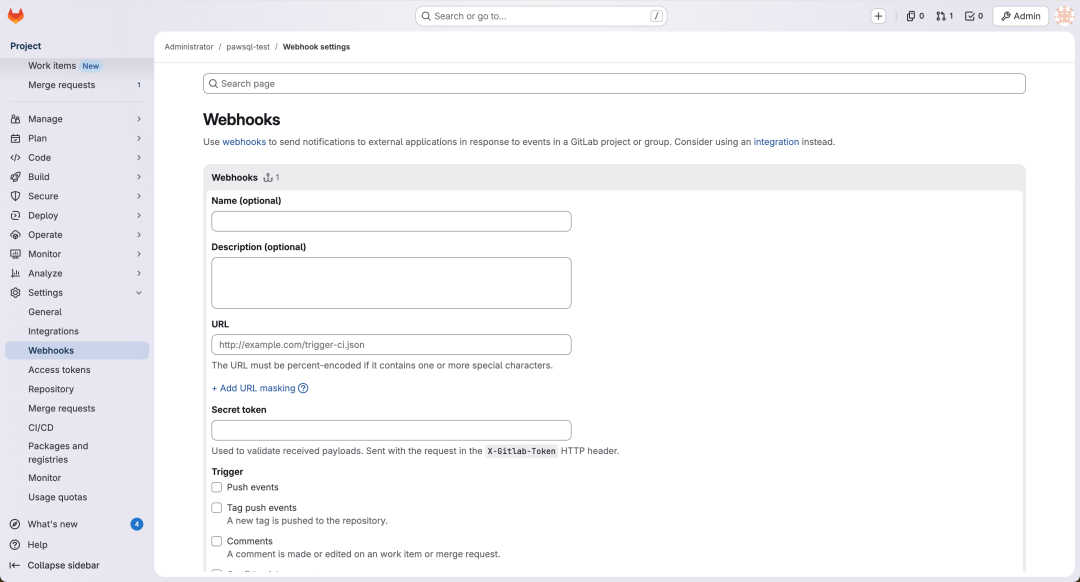Enable the Tag push events trigger
1080x582 pixels.
pyautogui.click(x=217, y=508)
